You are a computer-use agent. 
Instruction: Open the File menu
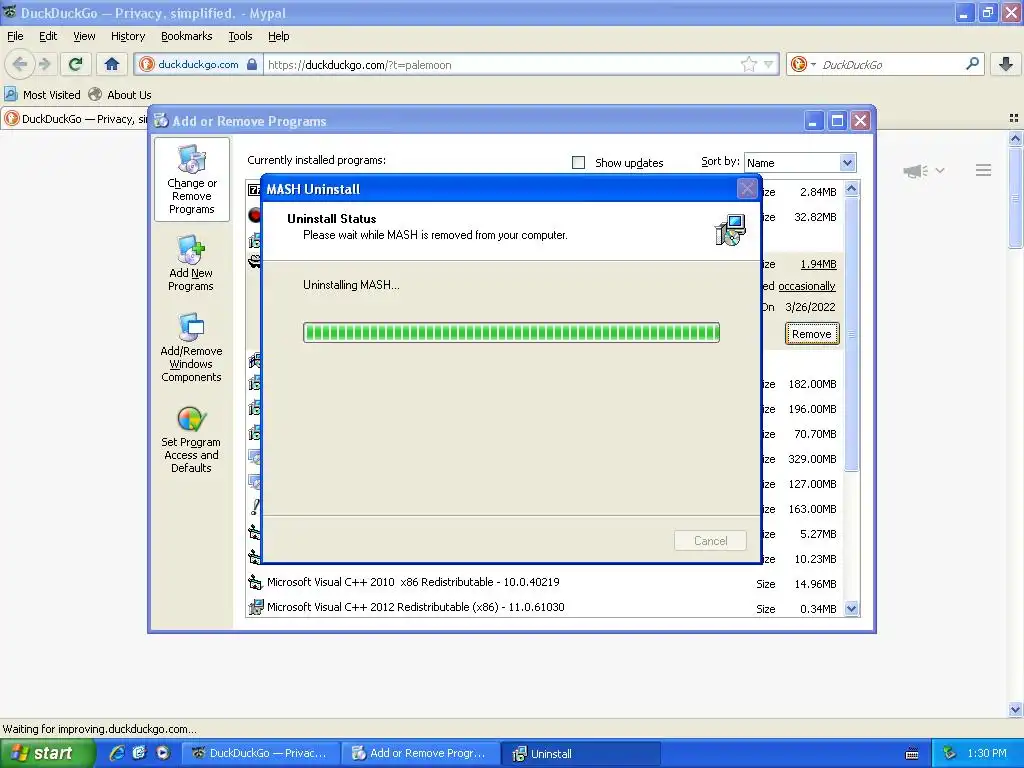[15, 36]
